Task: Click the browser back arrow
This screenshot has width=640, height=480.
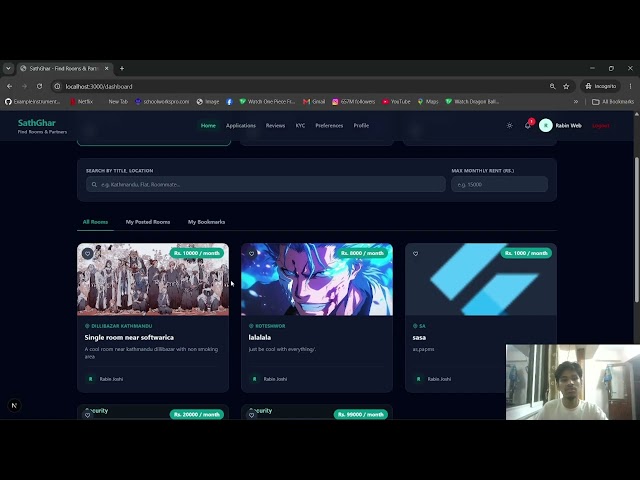Action: click(x=9, y=86)
